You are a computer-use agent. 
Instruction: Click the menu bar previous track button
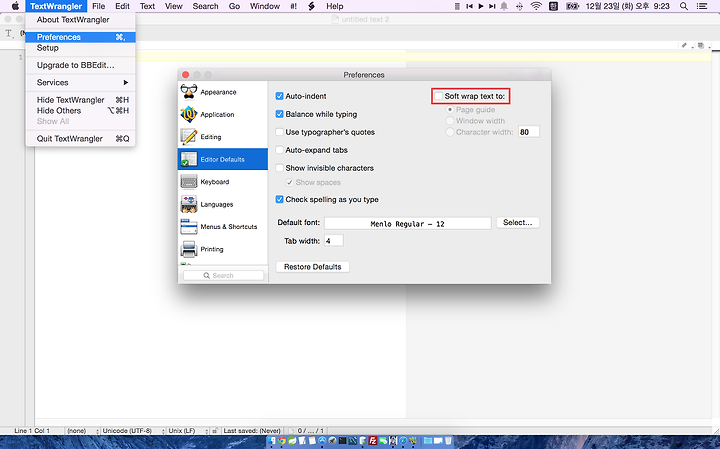[x=469, y=6]
